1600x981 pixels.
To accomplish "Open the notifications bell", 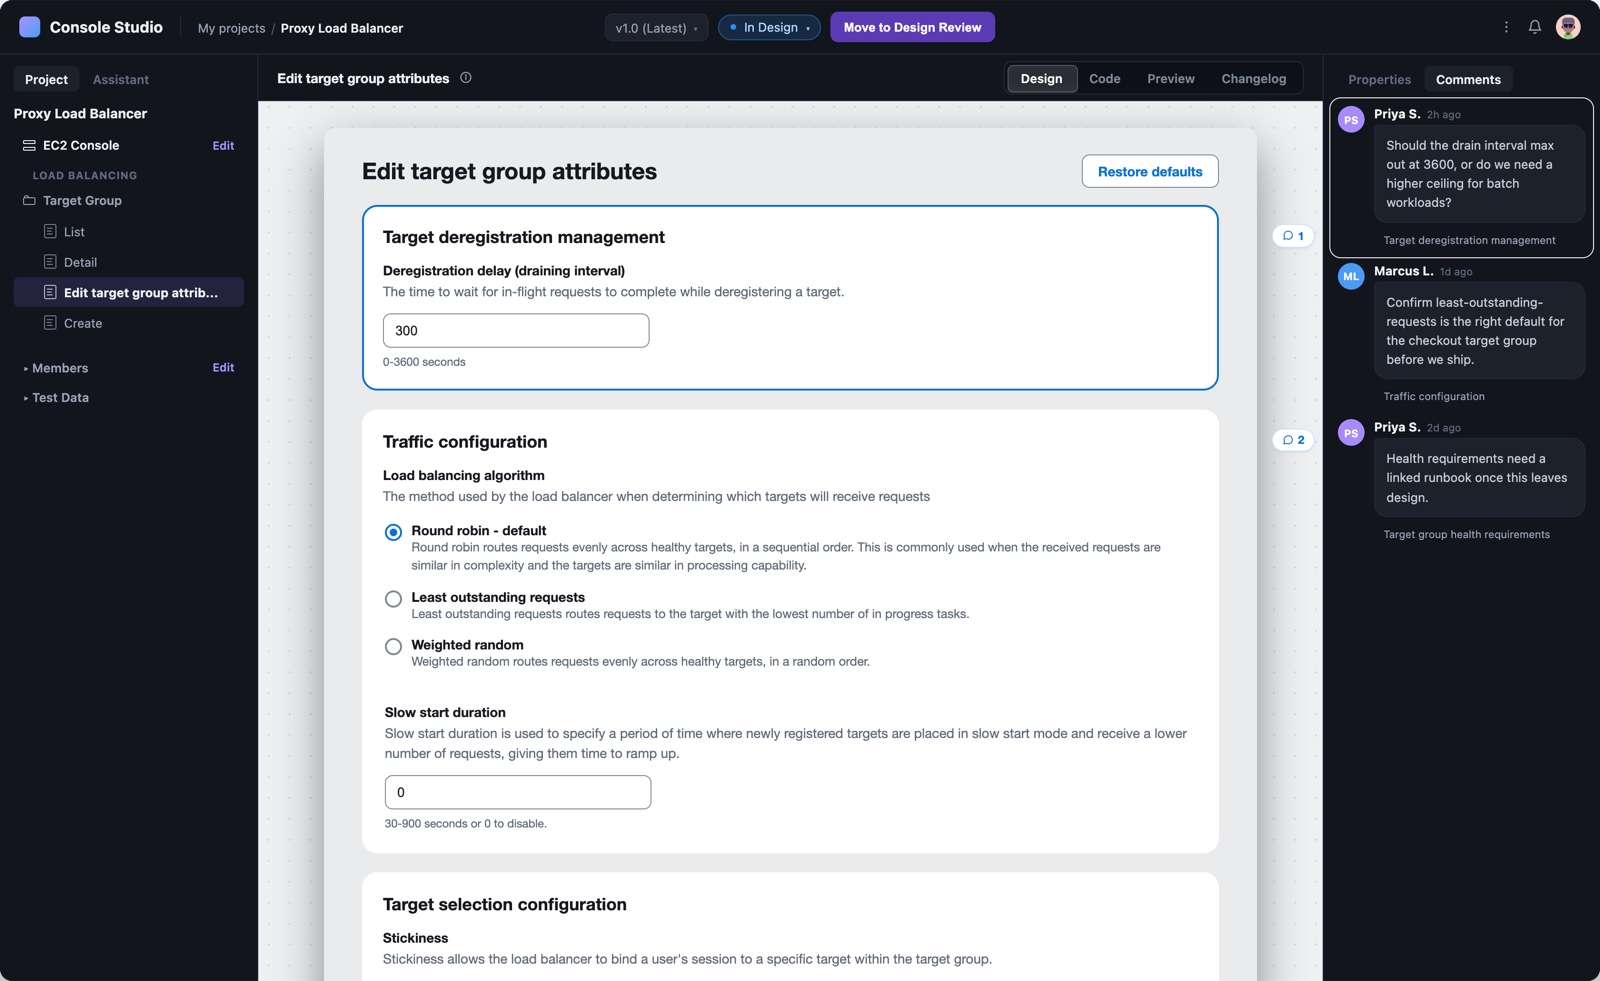I will [1535, 27].
